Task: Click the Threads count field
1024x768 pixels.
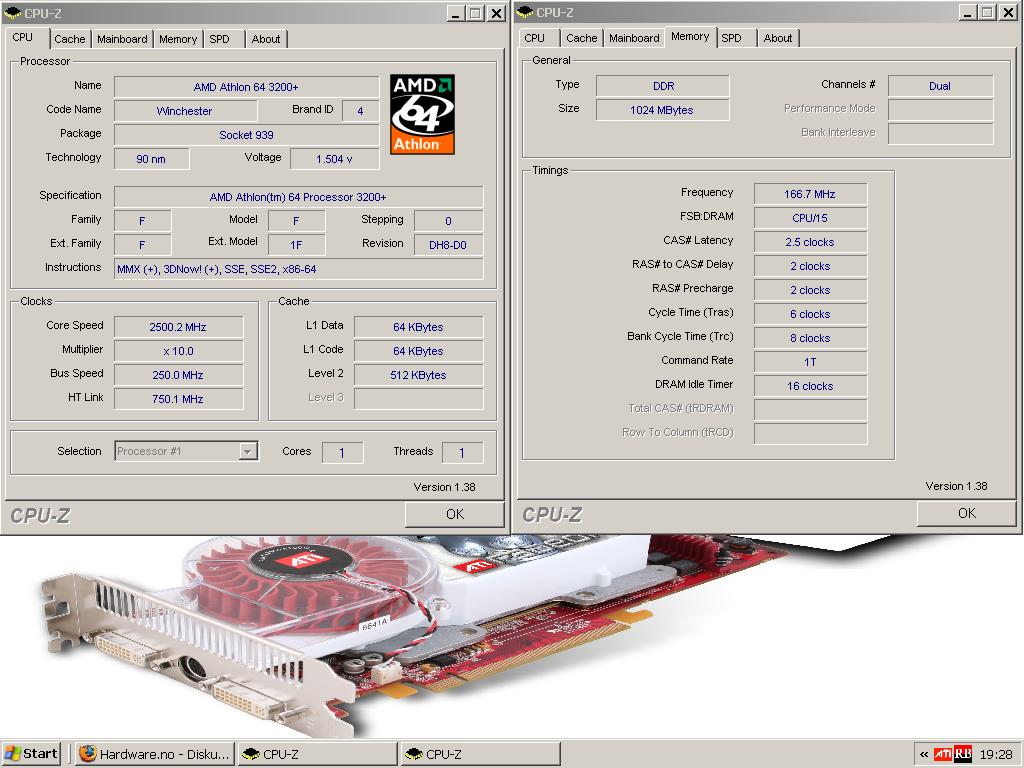Action: click(462, 453)
